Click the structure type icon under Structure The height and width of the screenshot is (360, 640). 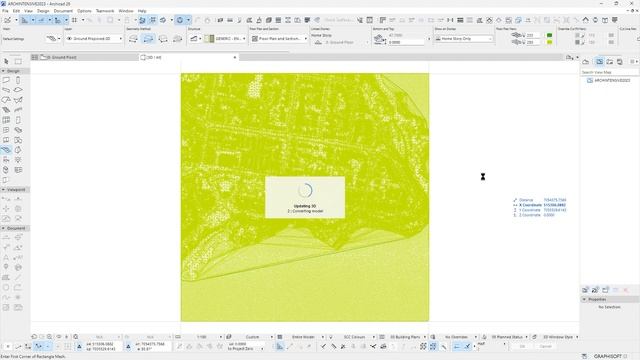point(194,39)
